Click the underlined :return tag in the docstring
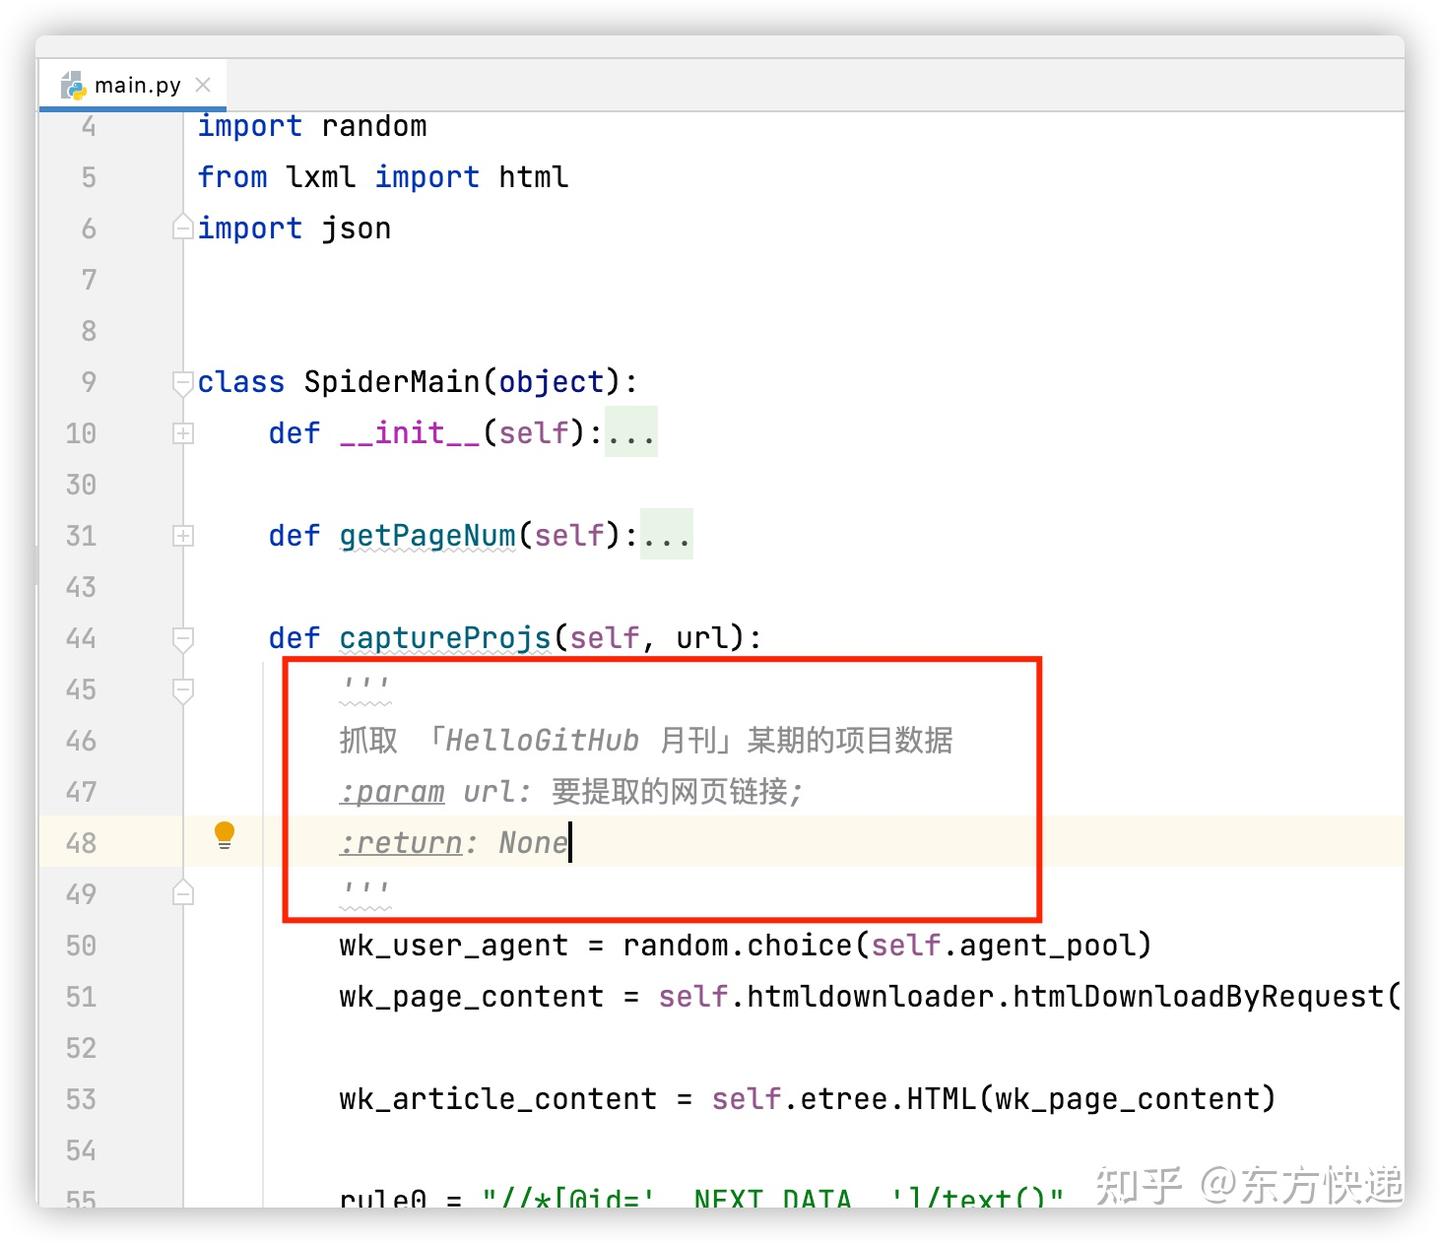Viewport: 1440px width, 1243px height. pos(398,842)
